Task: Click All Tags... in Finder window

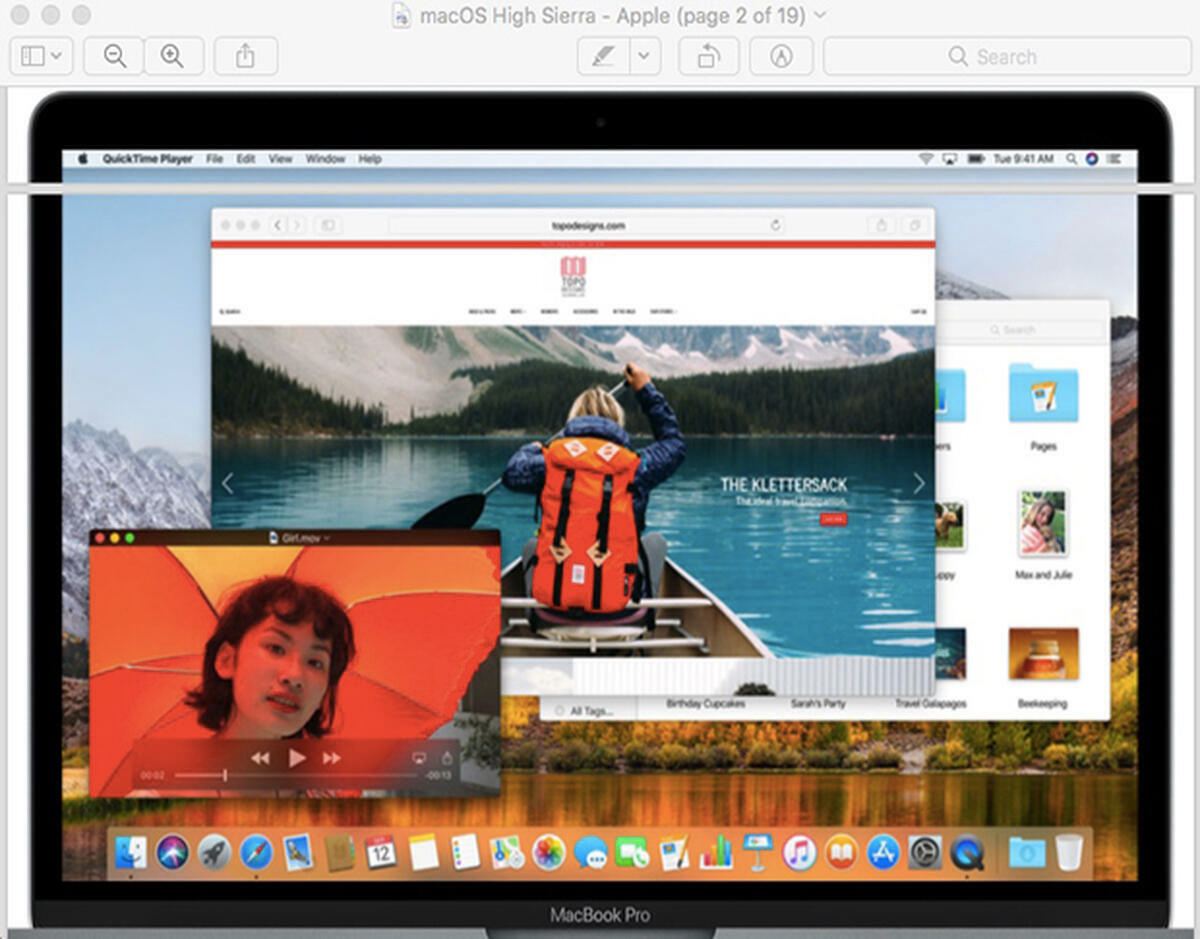Action: [x=591, y=710]
